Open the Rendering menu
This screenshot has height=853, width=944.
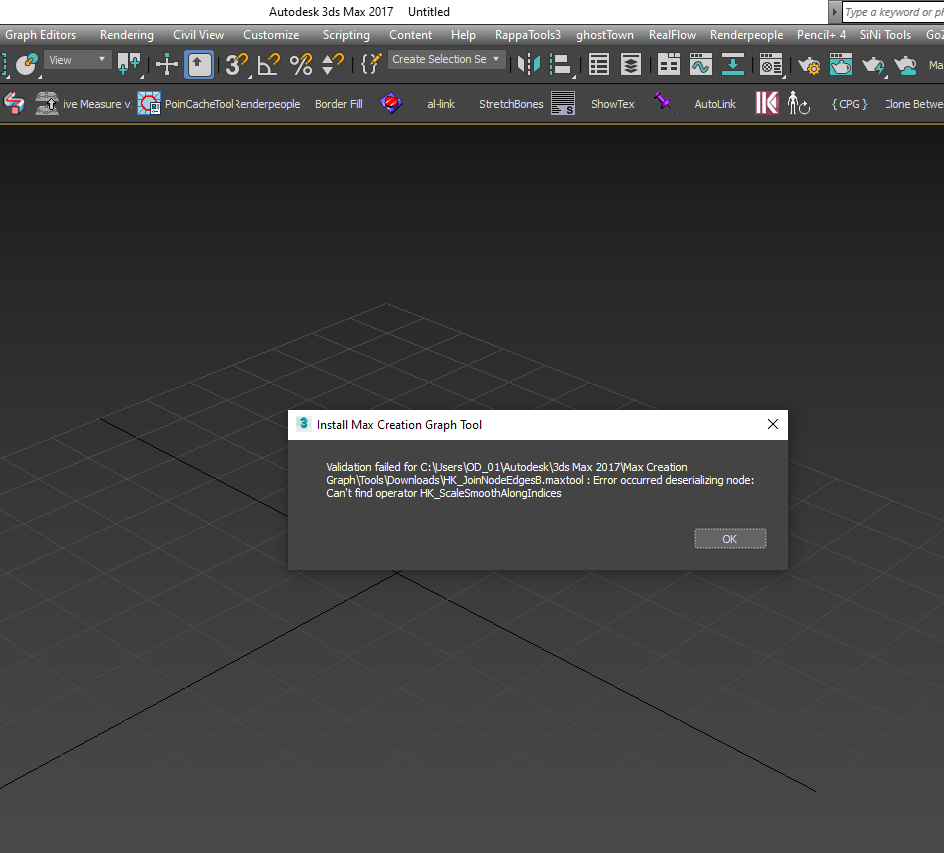126,35
